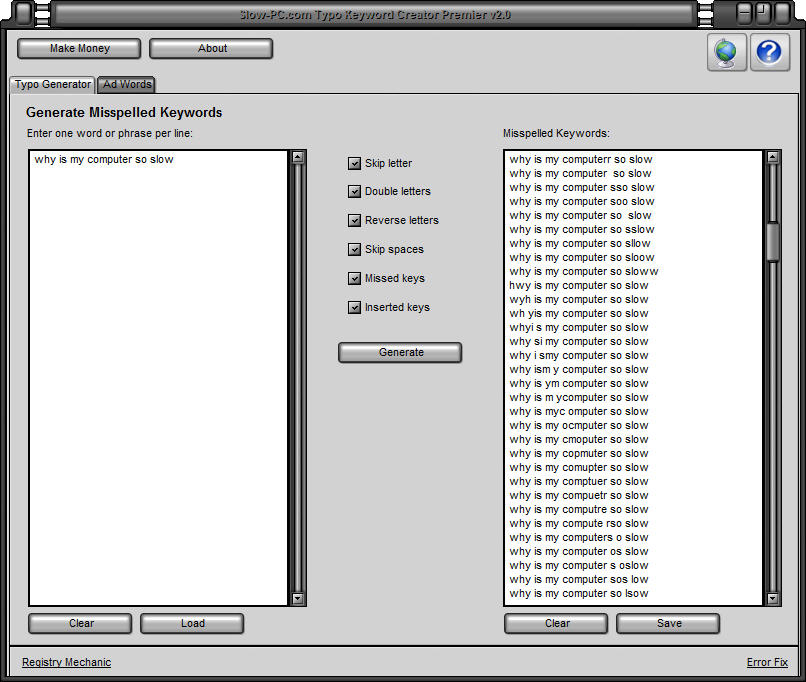Select 'why is my computer so sslow' row
806x682 pixels.
pos(582,229)
